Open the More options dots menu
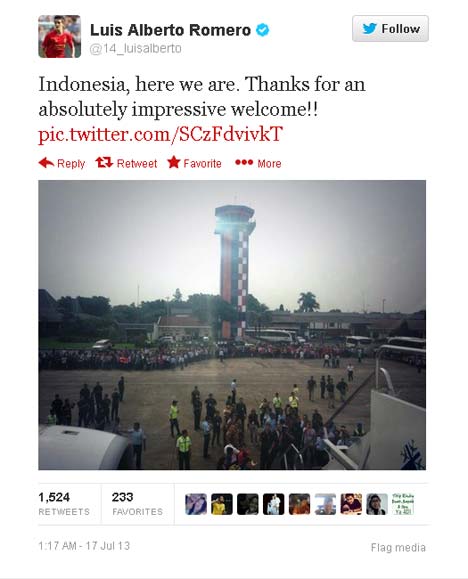The image size is (468, 579). point(244,162)
